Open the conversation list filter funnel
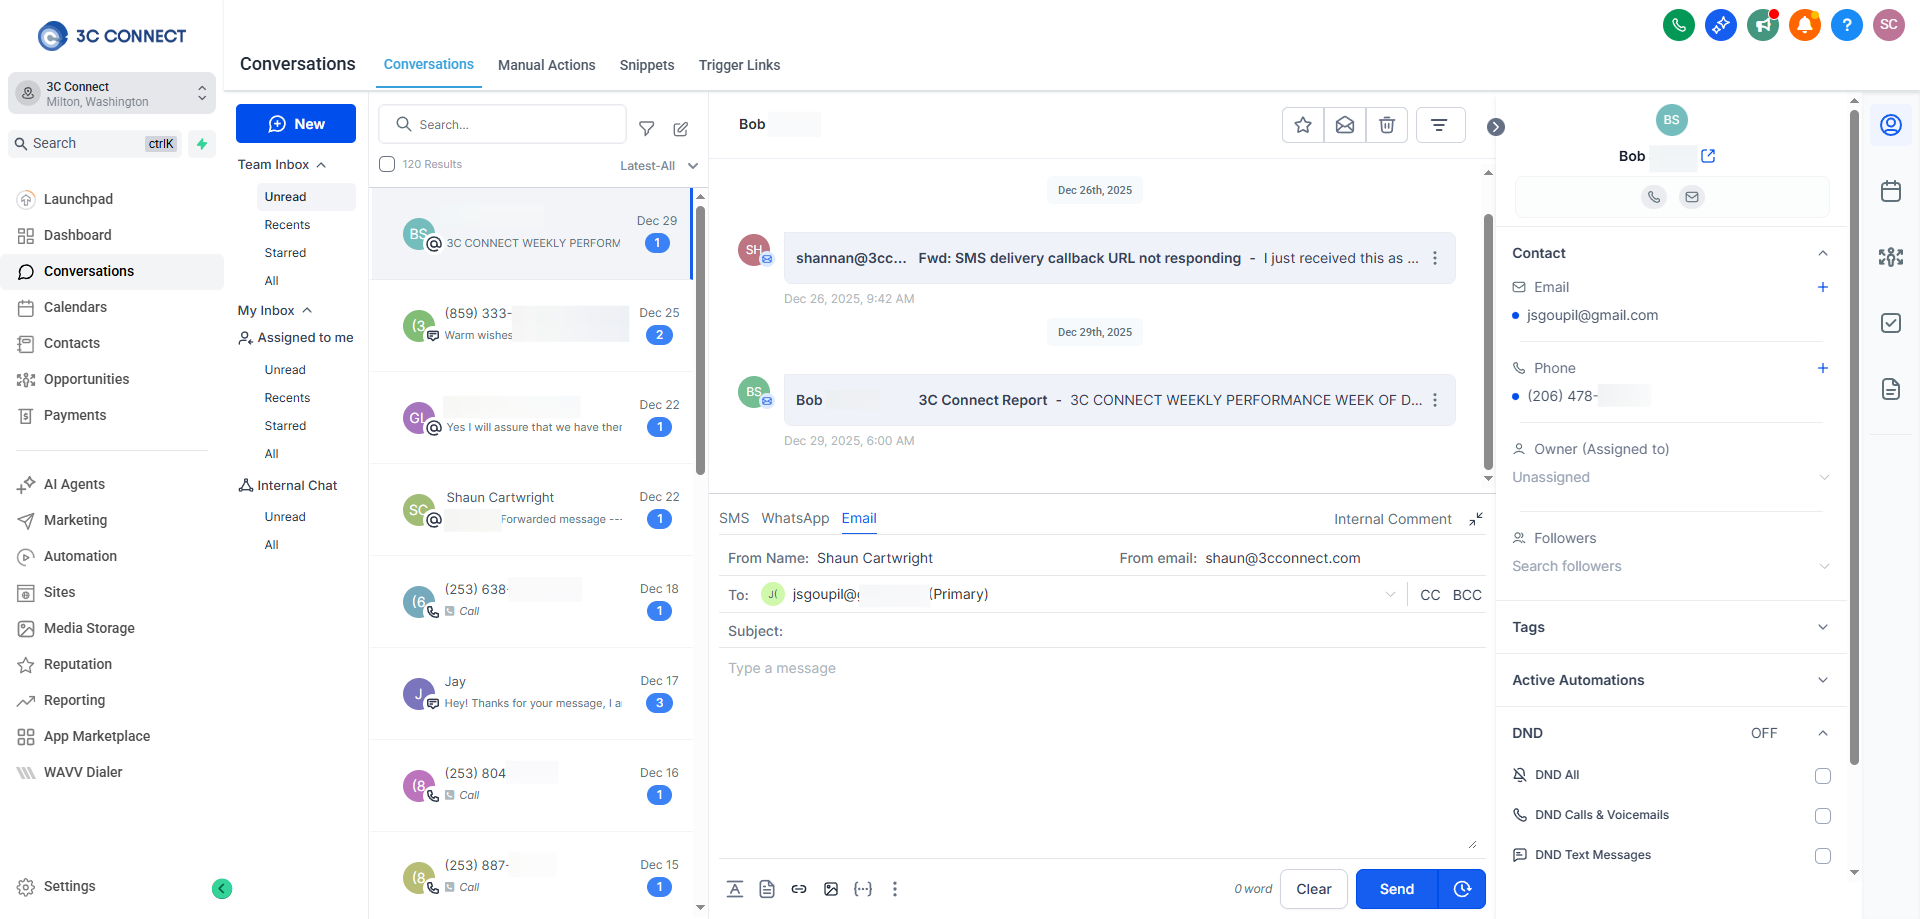Image resolution: width=1920 pixels, height=919 pixels. (647, 128)
